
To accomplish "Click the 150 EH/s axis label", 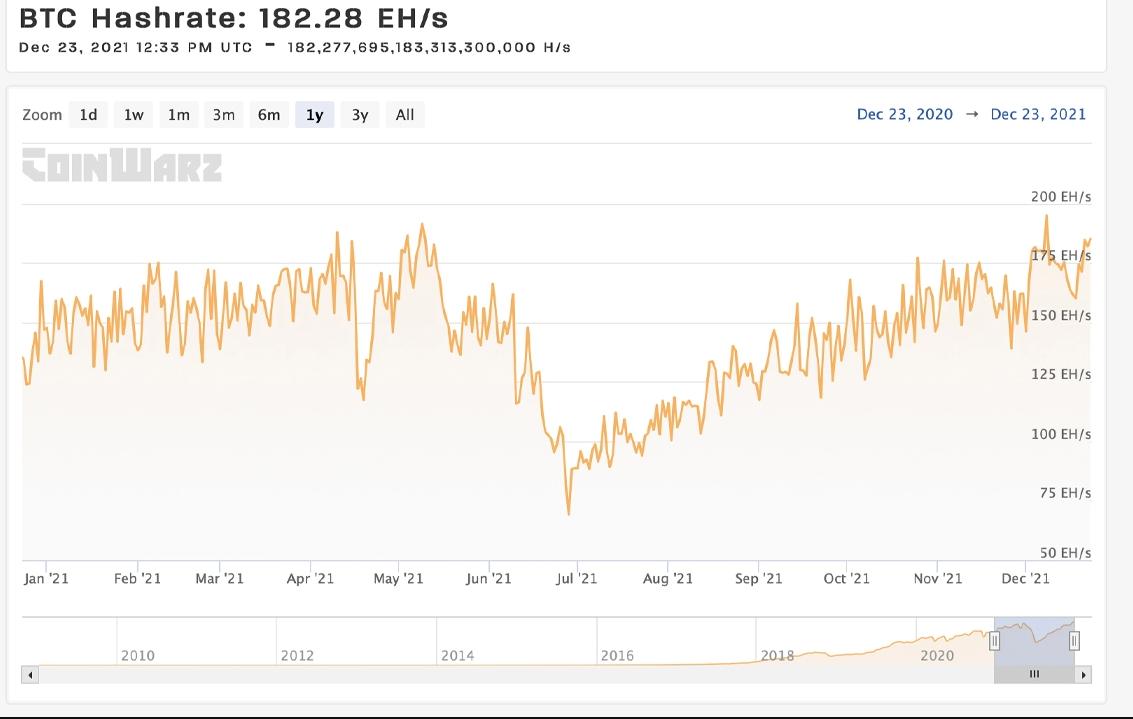I will 1061,316.
